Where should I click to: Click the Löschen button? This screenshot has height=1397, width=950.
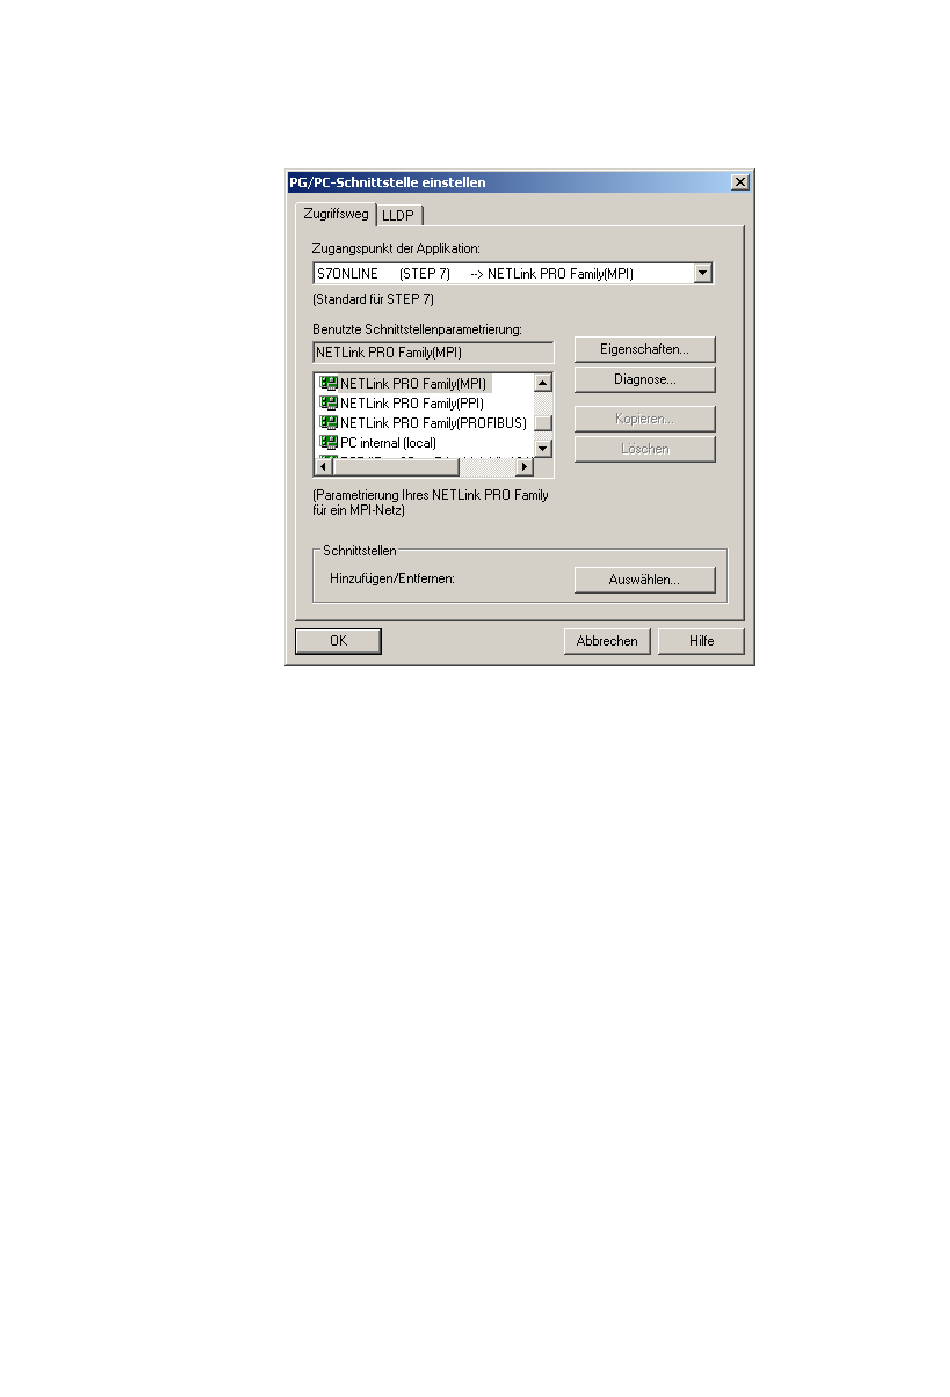click(x=645, y=449)
